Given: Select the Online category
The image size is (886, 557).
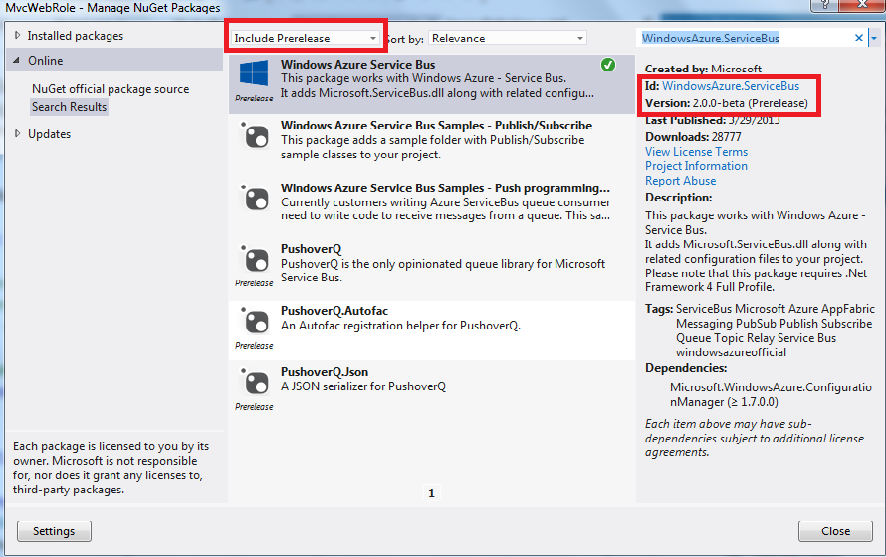Looking at the screenshot, I should (x=46, y=60).
